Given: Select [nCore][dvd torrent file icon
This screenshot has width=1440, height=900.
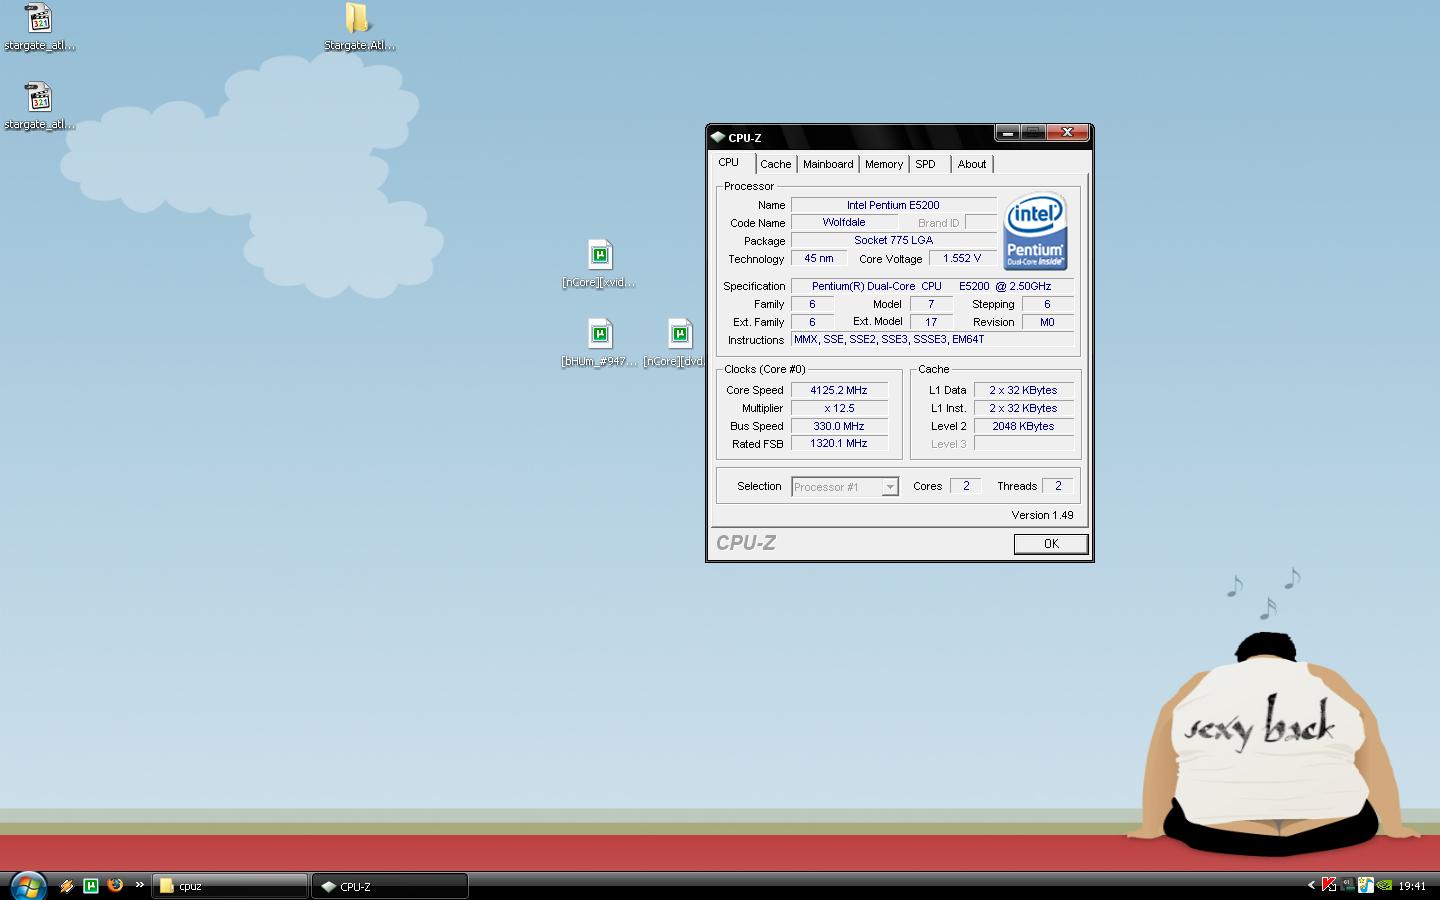Looking at the screenshot, I should tap(675, 343).
